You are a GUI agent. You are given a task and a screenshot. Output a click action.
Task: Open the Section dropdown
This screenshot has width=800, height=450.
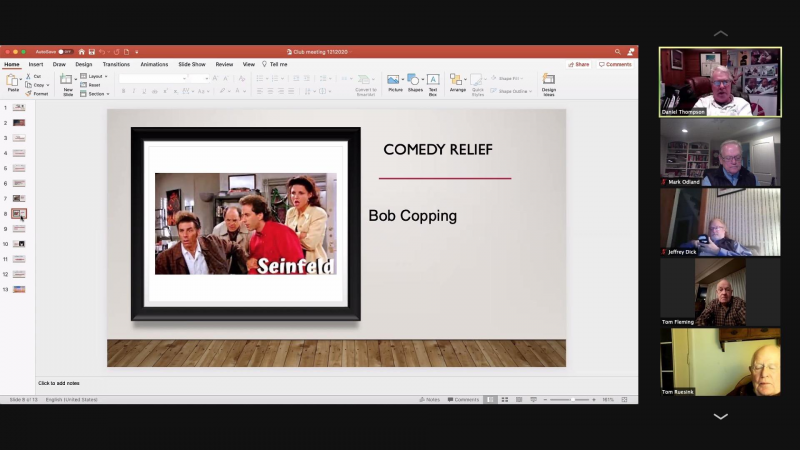pos(95,94)
